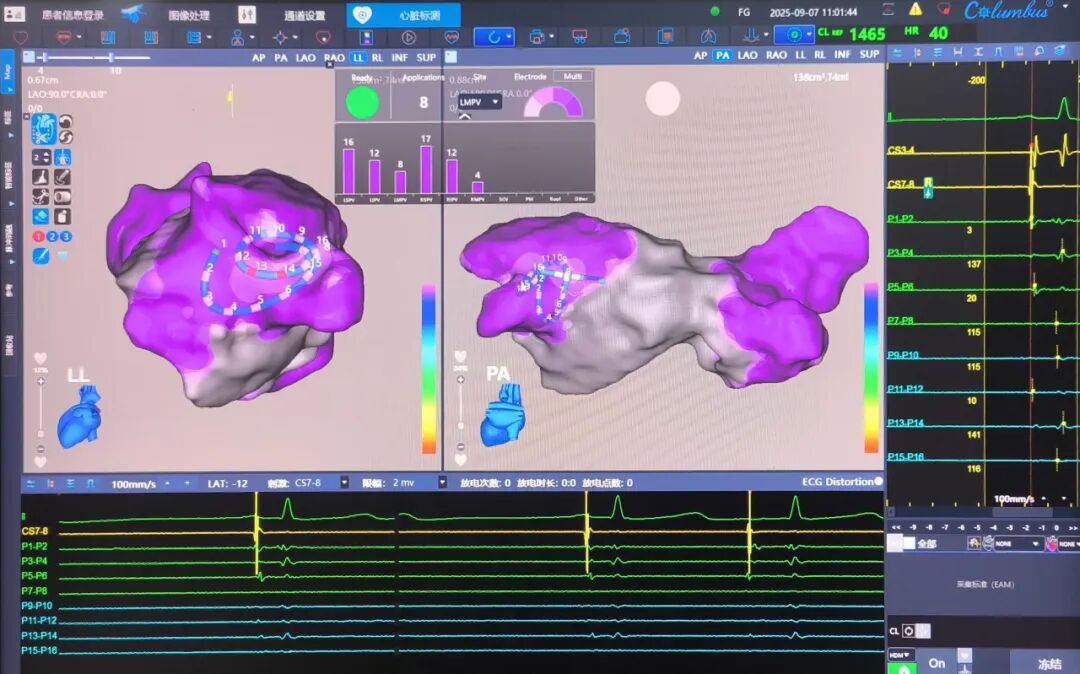The width and height of the screenshot is (1080, 674).
Task: Set left map view to INF
Action: [399, 58]
